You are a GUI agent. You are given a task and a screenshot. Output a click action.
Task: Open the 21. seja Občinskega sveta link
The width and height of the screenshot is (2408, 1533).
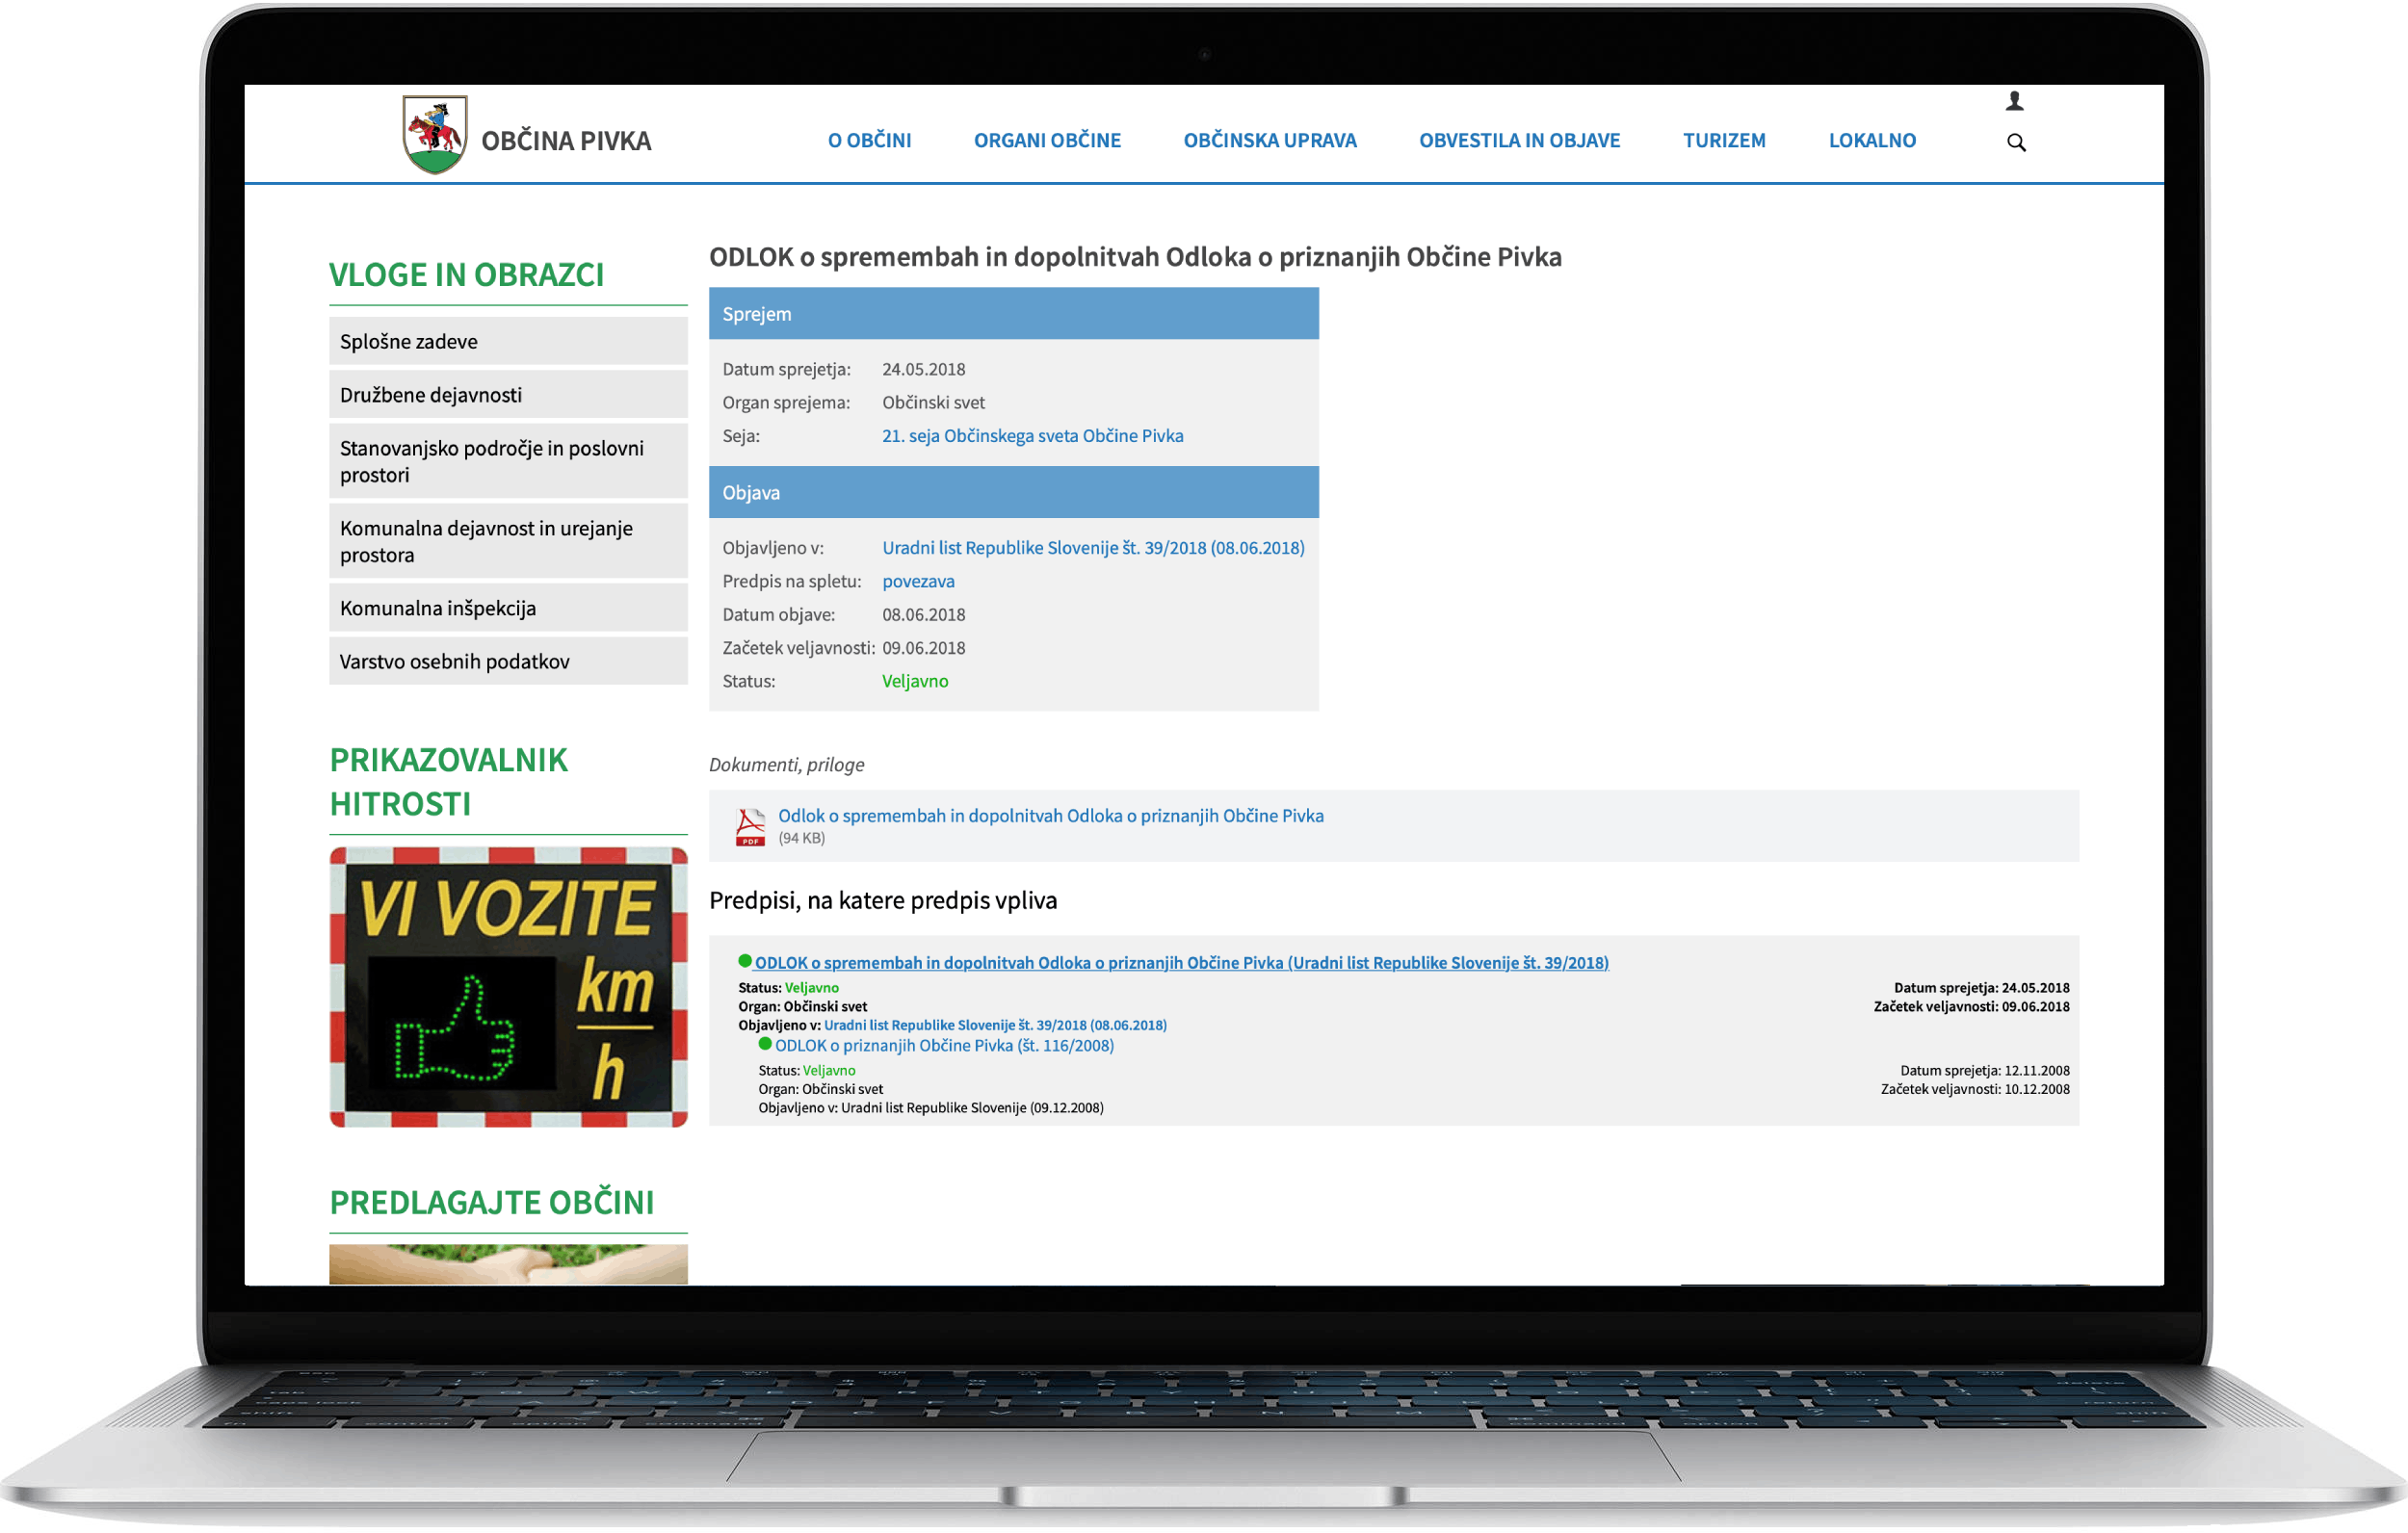pos(1032,436)
